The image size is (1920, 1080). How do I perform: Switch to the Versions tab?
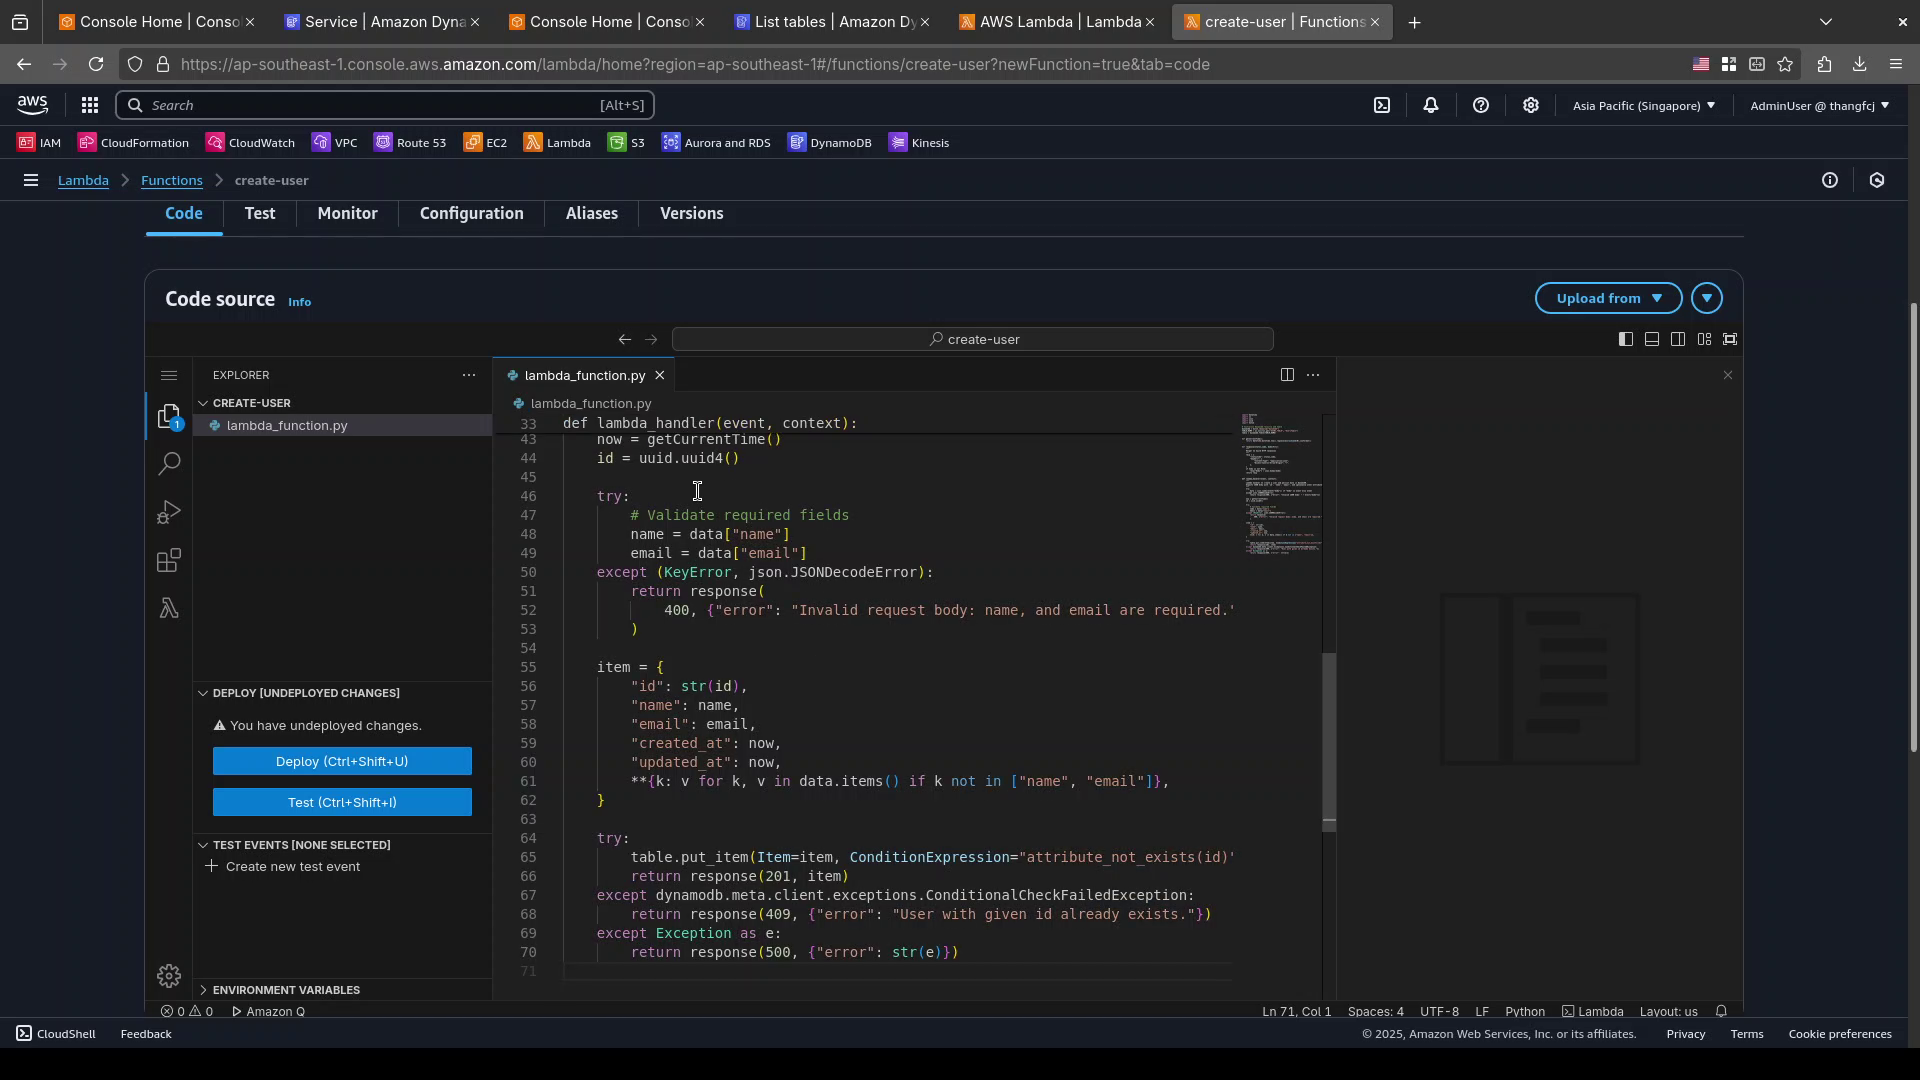pyautogui.click(x=691, y=214)
